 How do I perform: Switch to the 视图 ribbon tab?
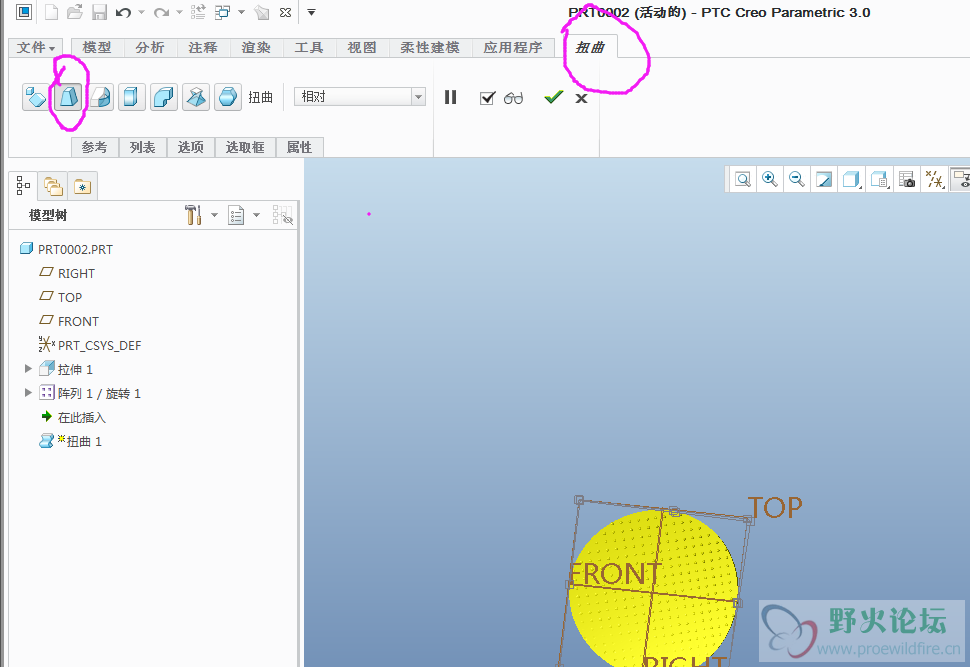pyautogui.click(x=363, y=48)
